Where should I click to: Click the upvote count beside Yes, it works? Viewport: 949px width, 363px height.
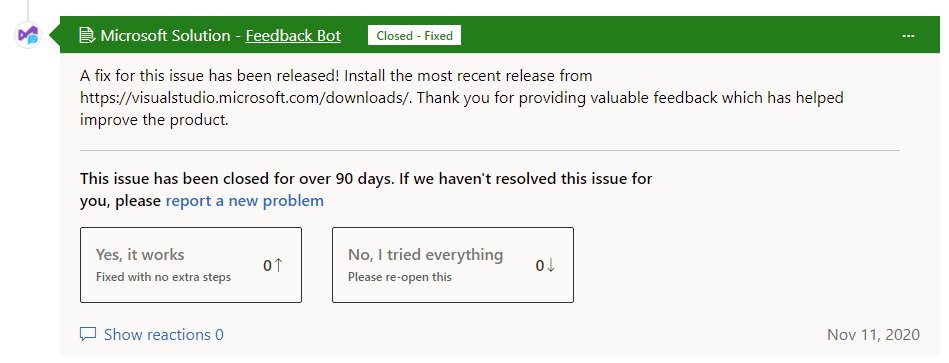click(268, 265)
